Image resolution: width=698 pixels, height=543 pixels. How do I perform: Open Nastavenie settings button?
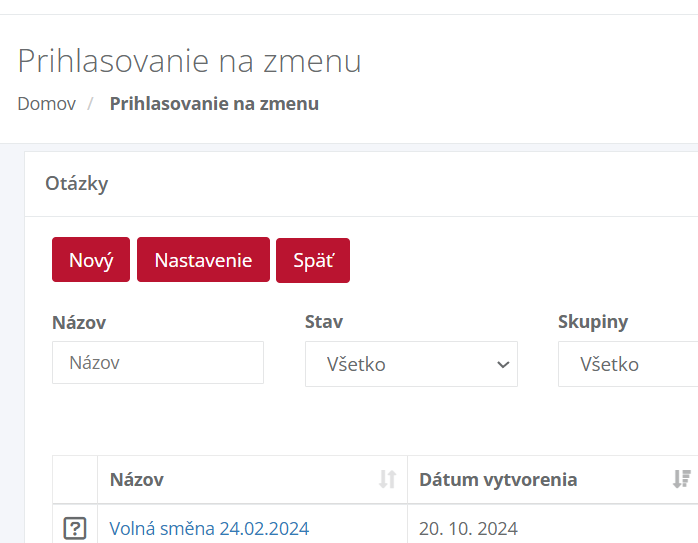203,260
